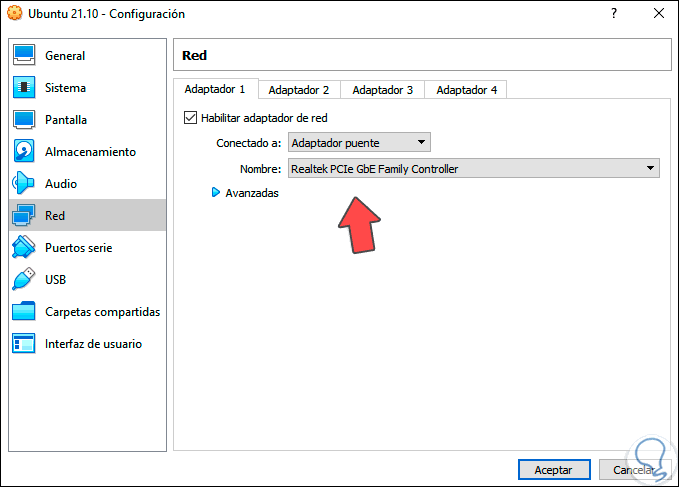Select the Puertos serie icon

click(x=24, y=248)
